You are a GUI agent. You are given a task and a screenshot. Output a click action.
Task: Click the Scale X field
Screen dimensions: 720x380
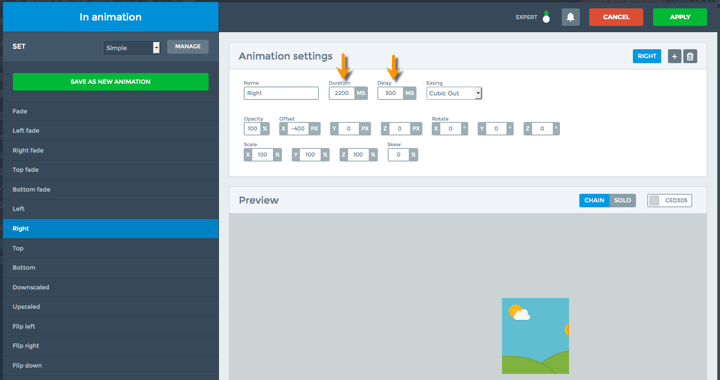[x=263, y=155]
